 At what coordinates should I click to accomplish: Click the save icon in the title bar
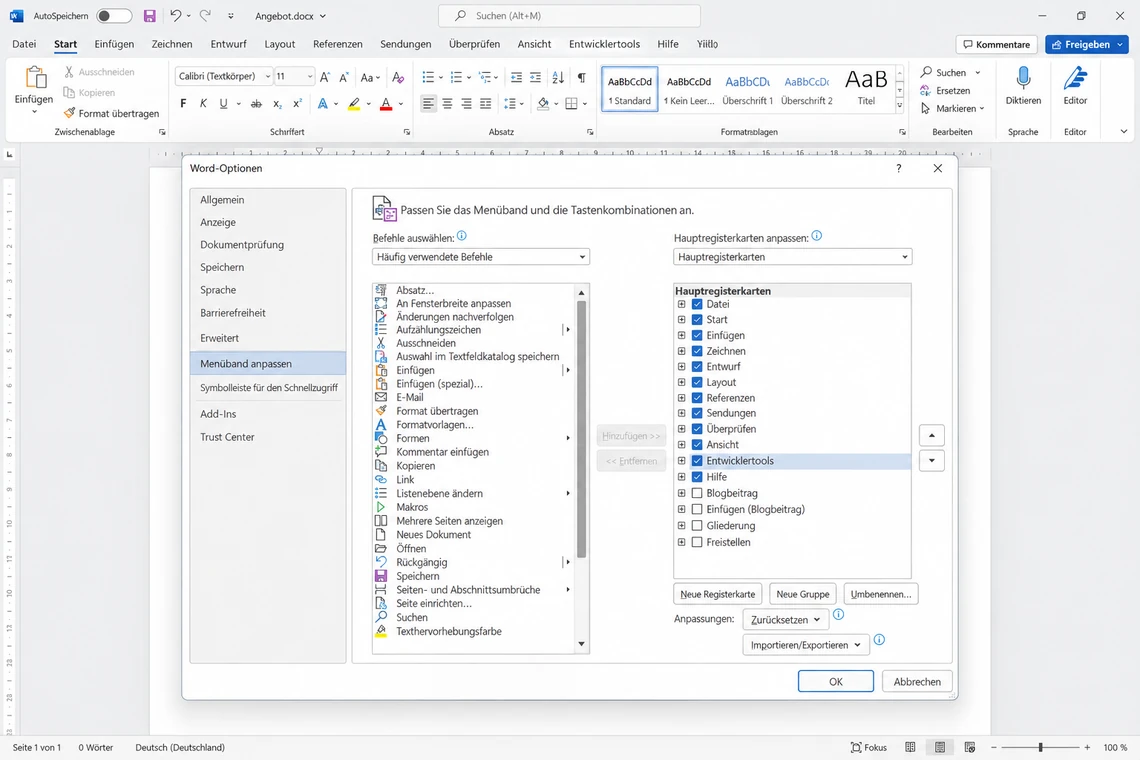(x=149, y=15)
